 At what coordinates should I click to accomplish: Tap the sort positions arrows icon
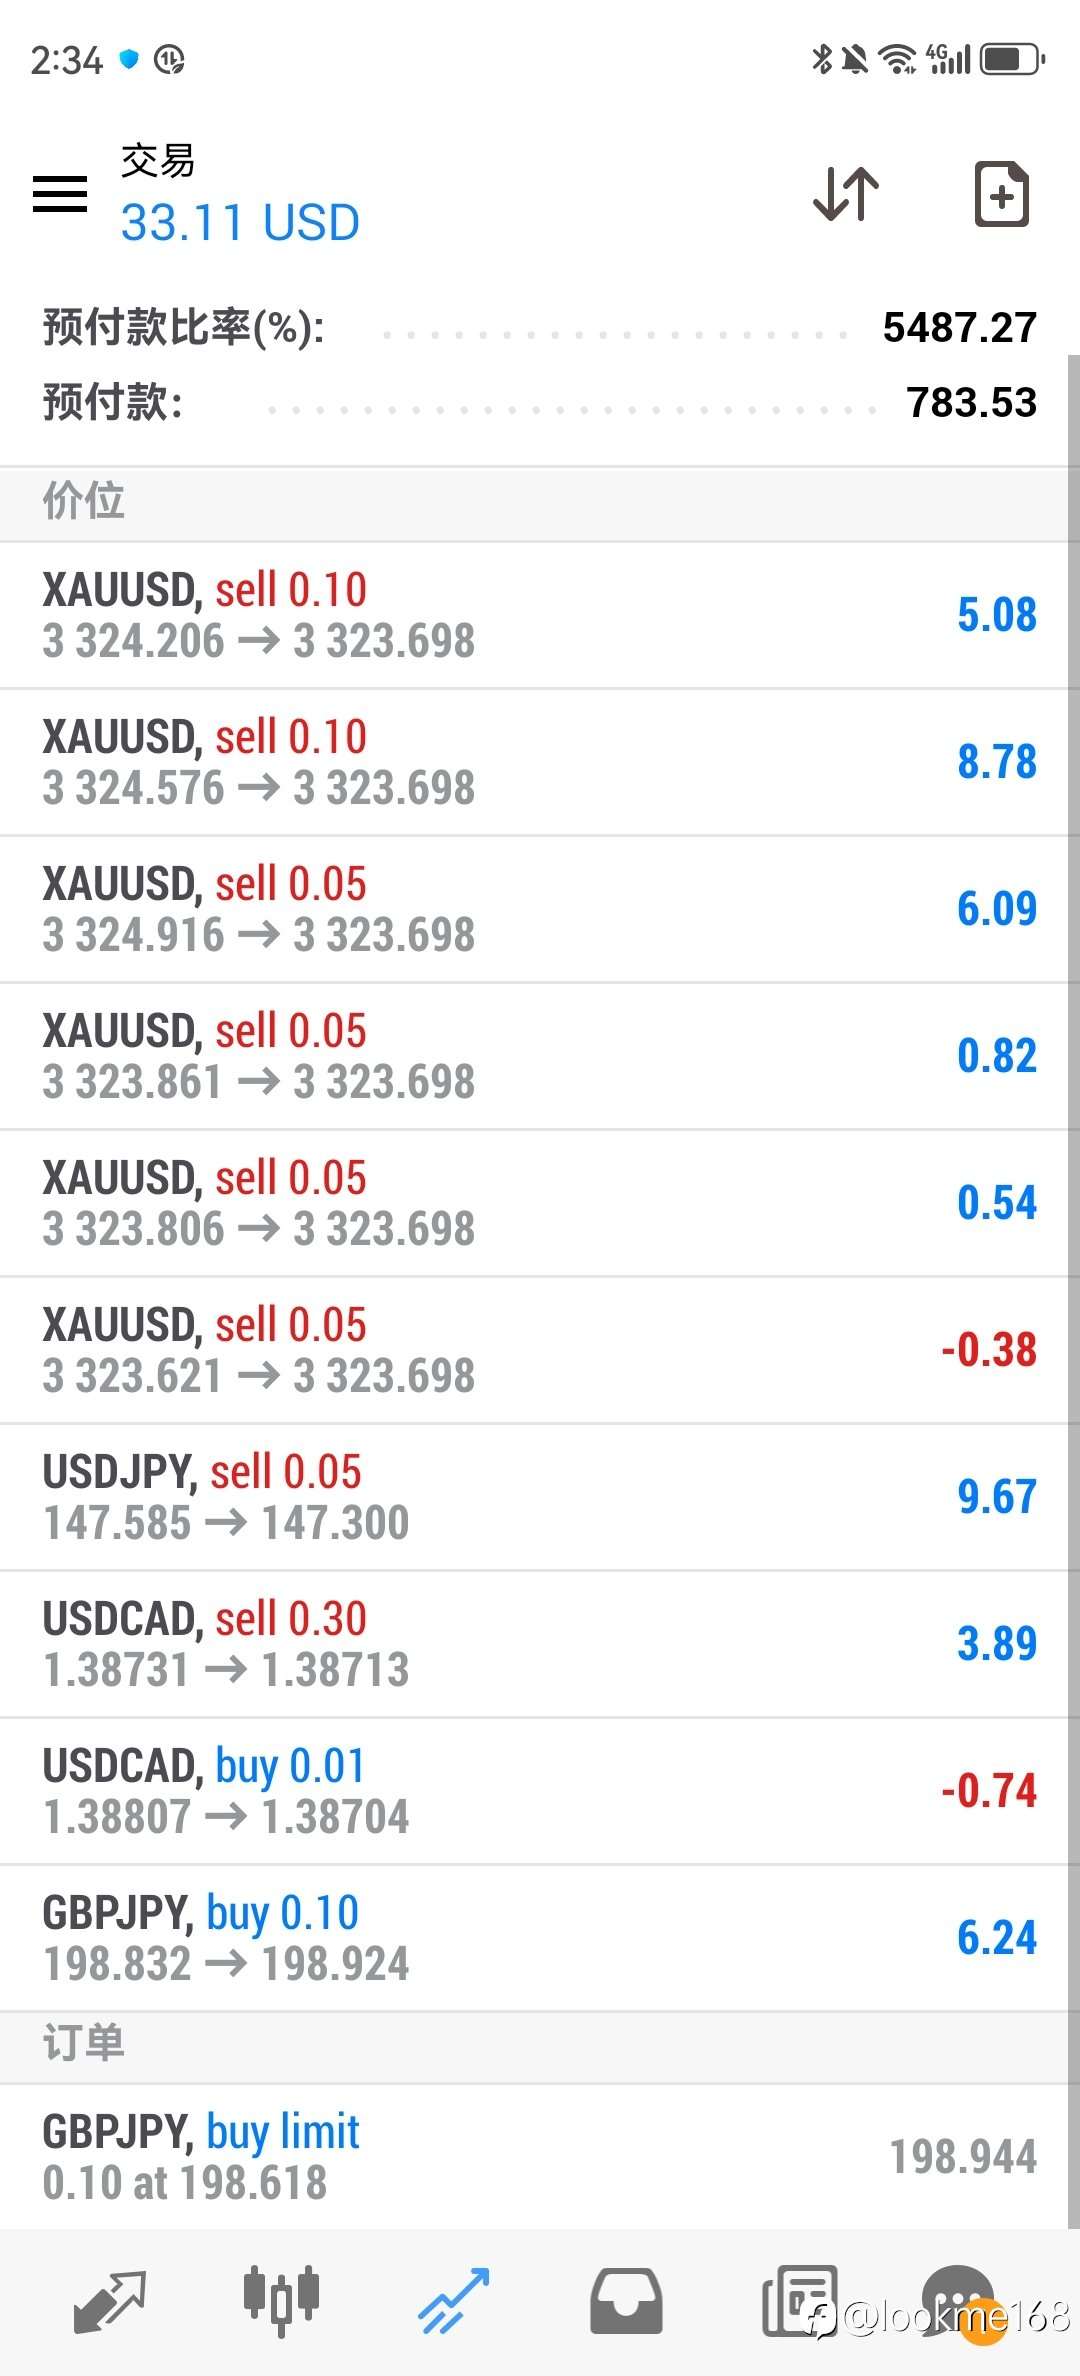[x=846, y=193]
